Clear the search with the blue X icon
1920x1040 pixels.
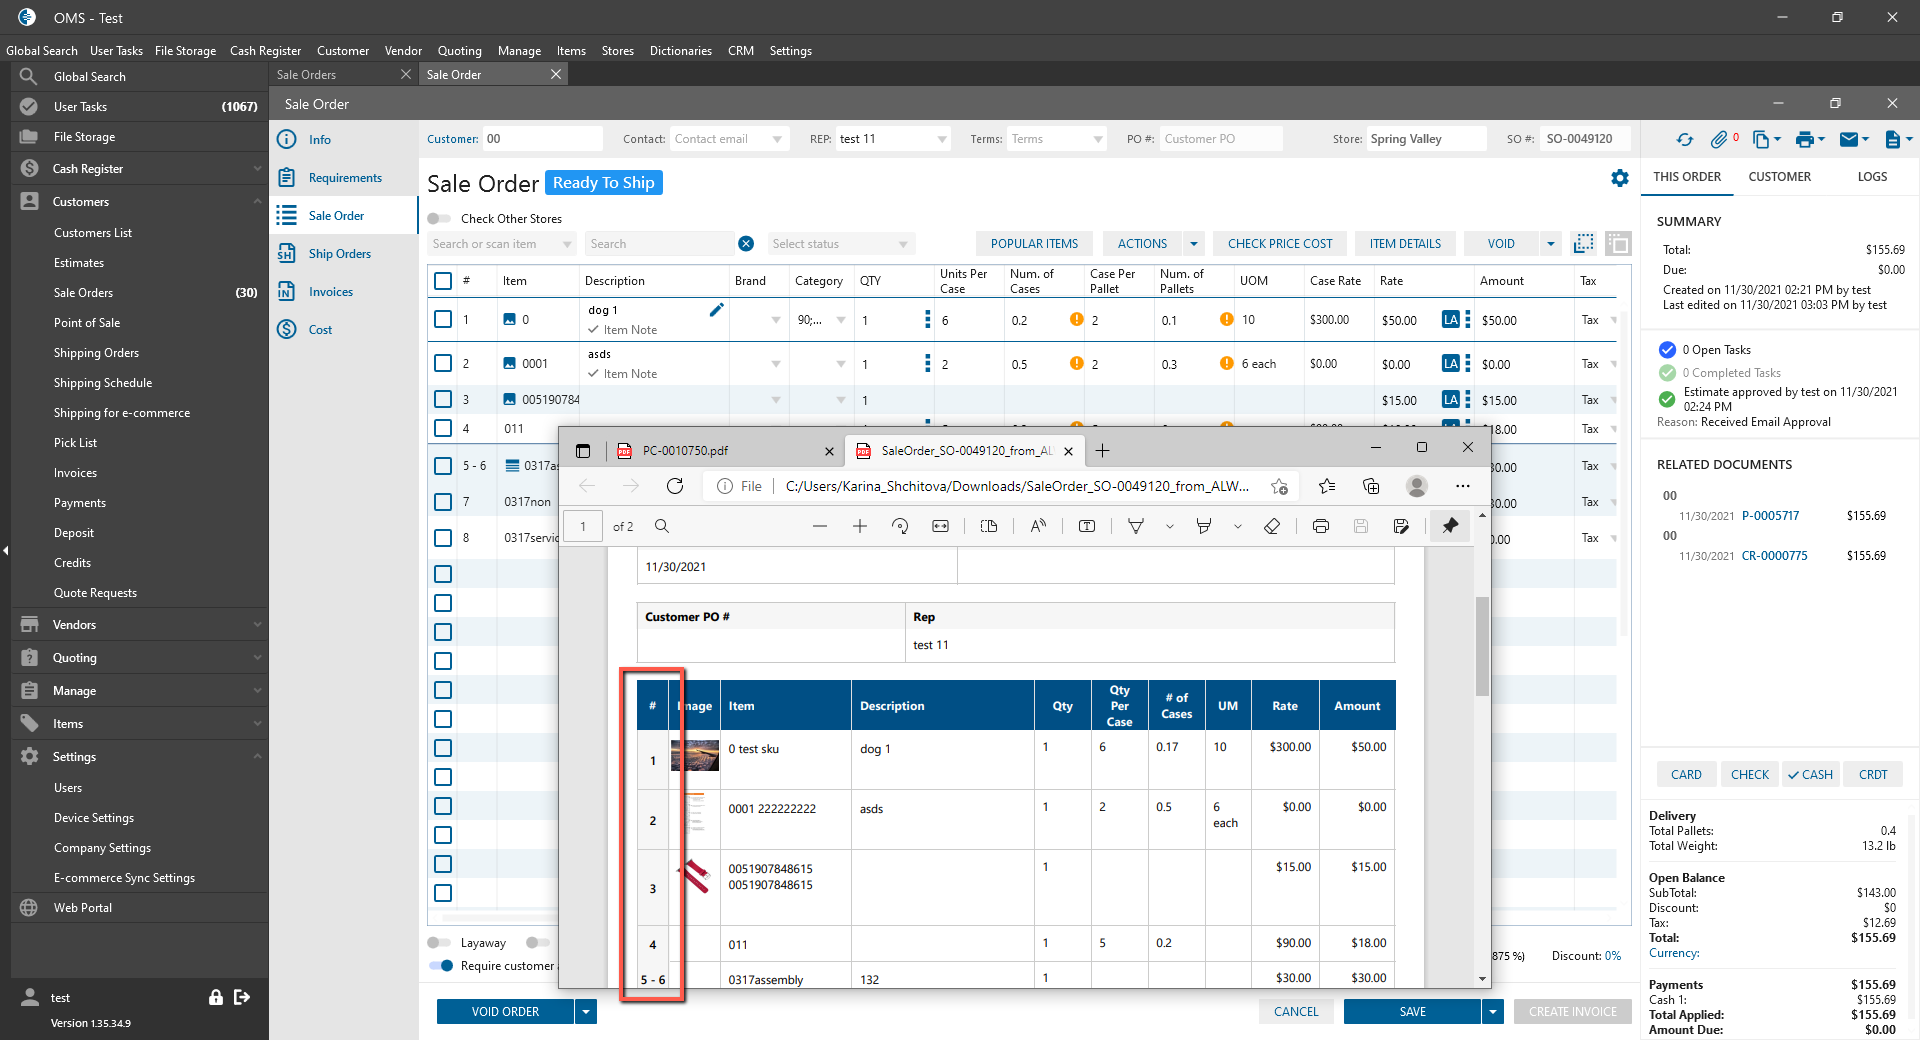coord(746,244)
